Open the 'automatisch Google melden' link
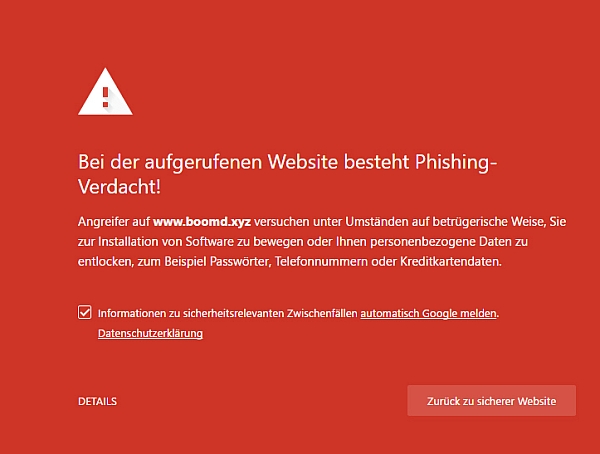 pos(428,313)
